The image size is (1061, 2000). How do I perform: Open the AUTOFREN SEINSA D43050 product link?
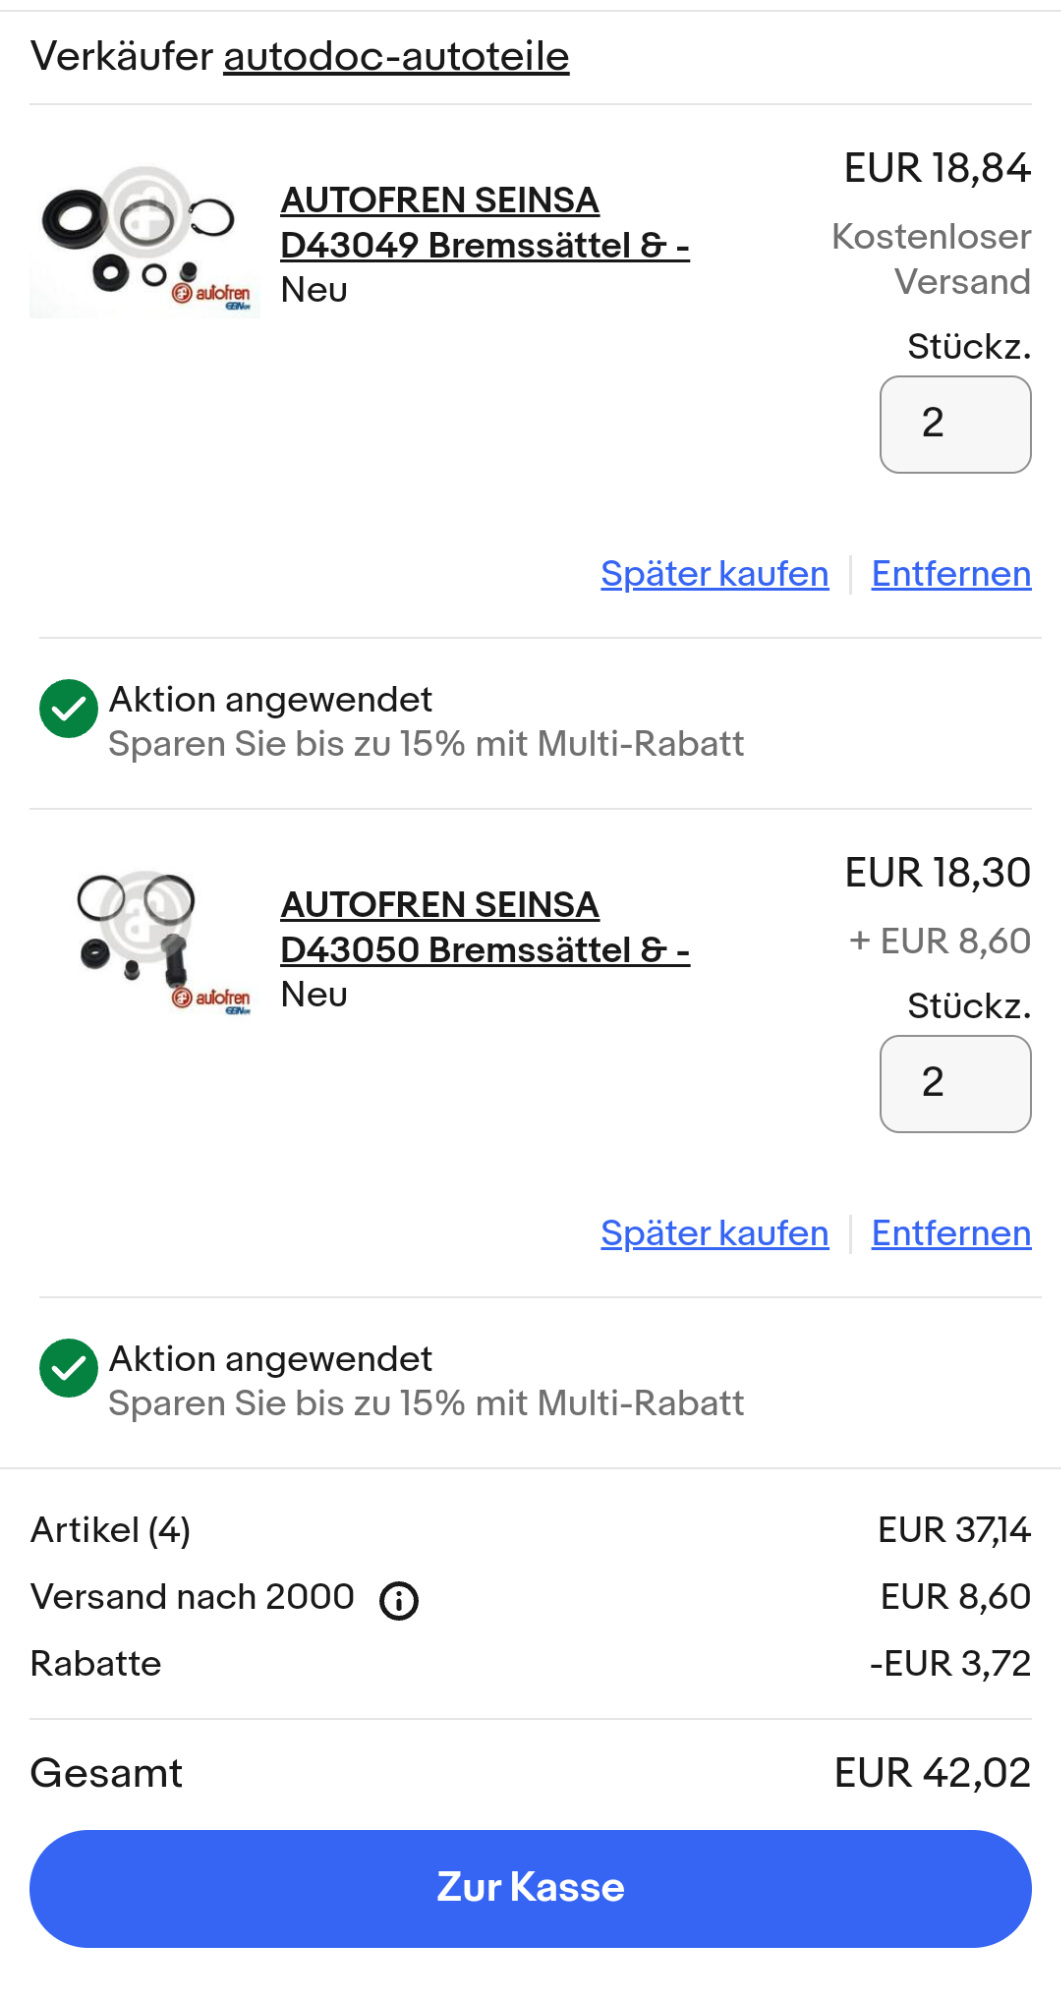click(484, 927)
